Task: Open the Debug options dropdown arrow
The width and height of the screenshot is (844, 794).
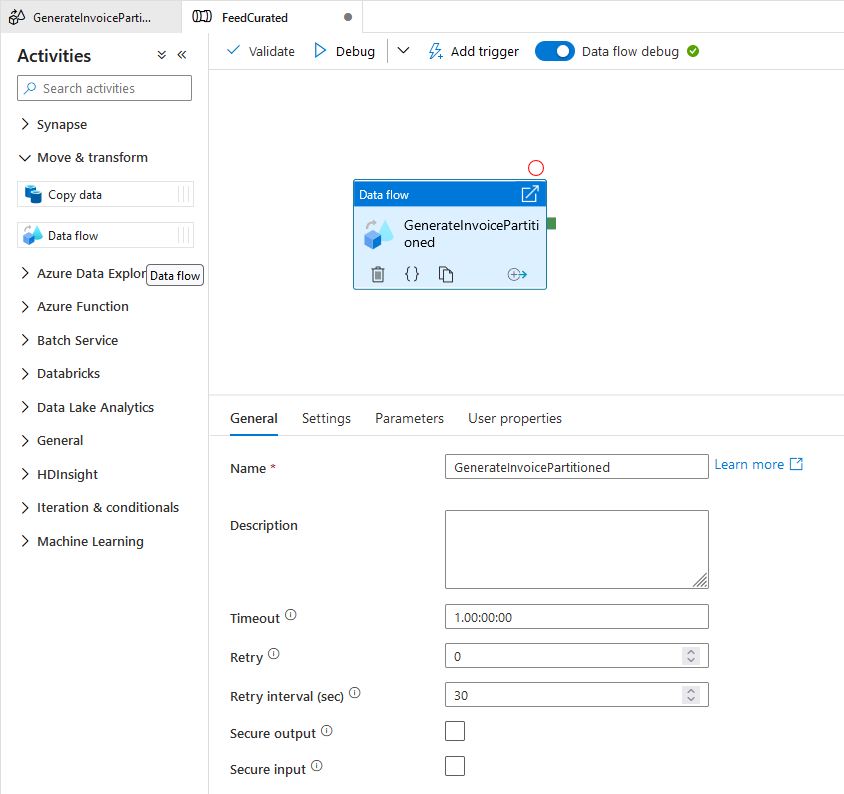Action: click(x=403, y=51)
